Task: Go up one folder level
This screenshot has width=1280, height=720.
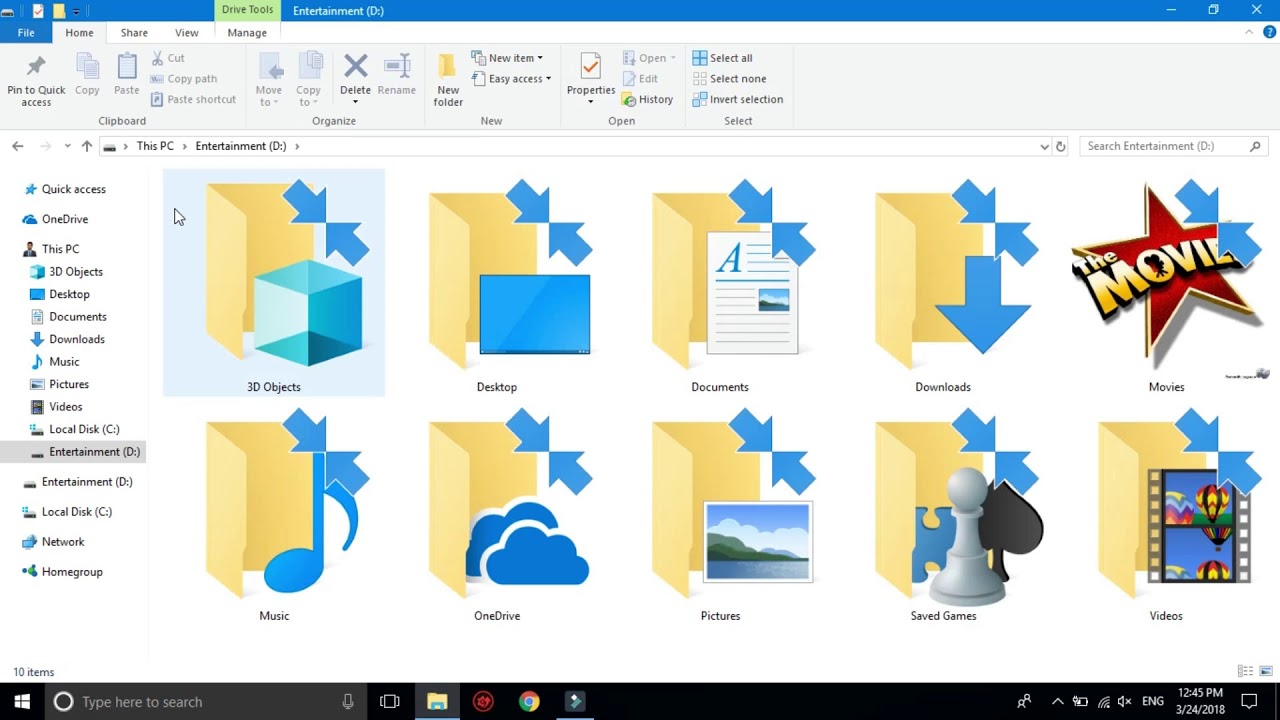Action: tap(87, 146)
